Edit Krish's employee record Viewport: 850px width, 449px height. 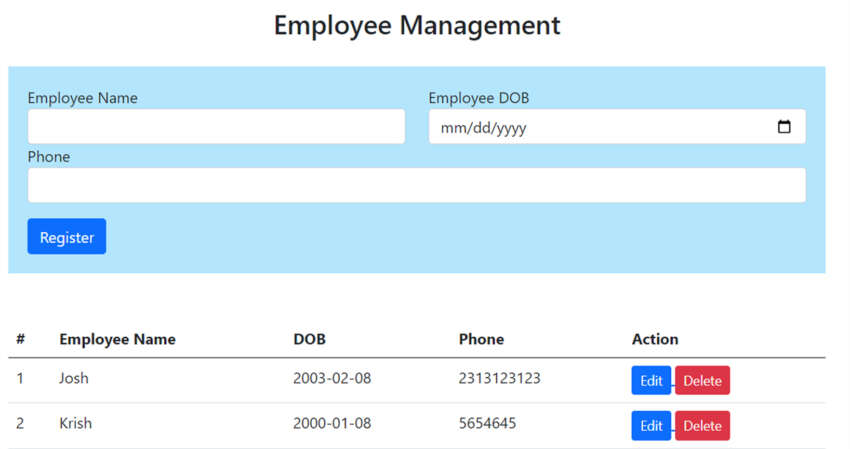click(651, 425)
